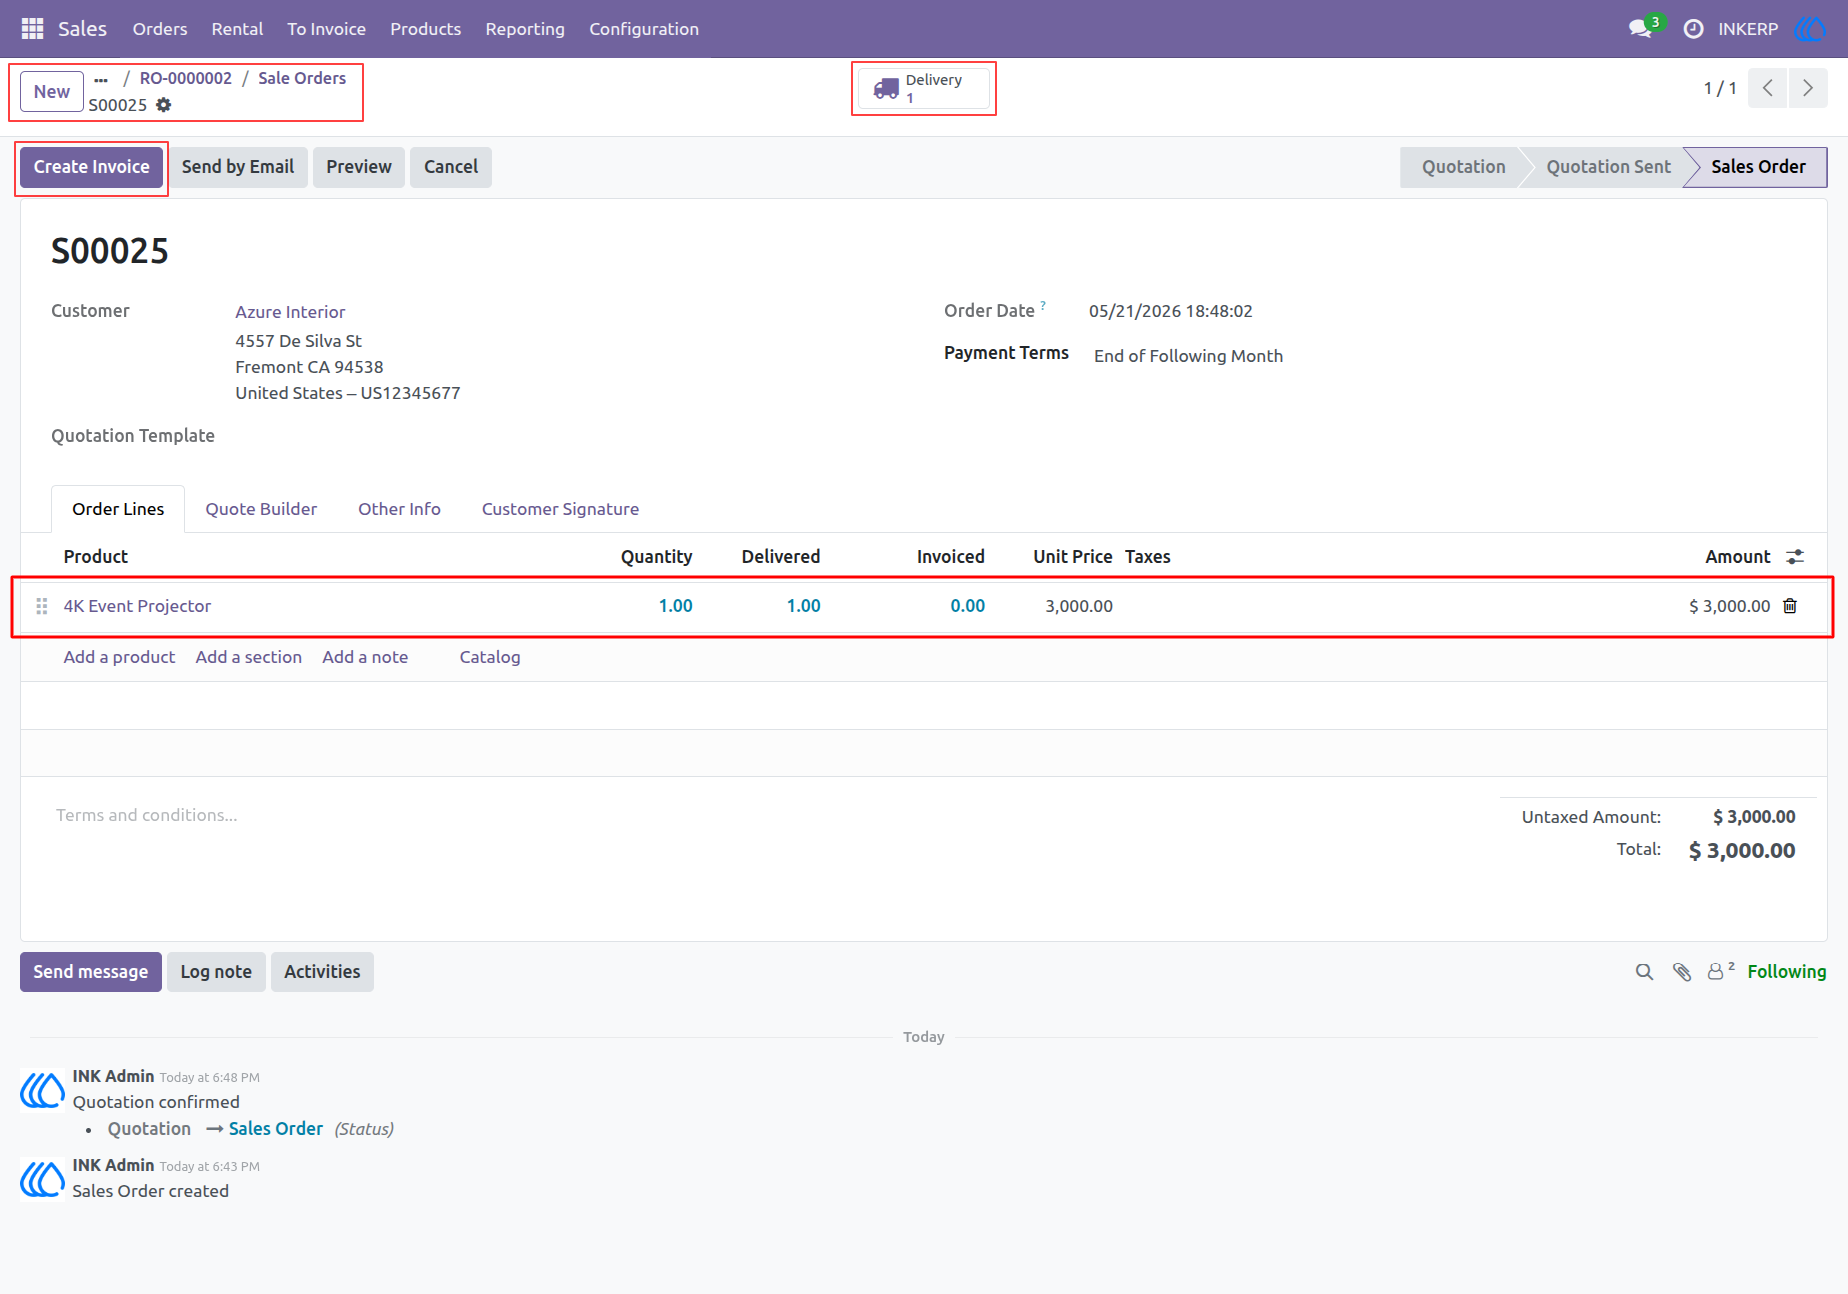Screen dimensions: 1848x1294
Task: Click the Preview button
Action: point(359,167)
